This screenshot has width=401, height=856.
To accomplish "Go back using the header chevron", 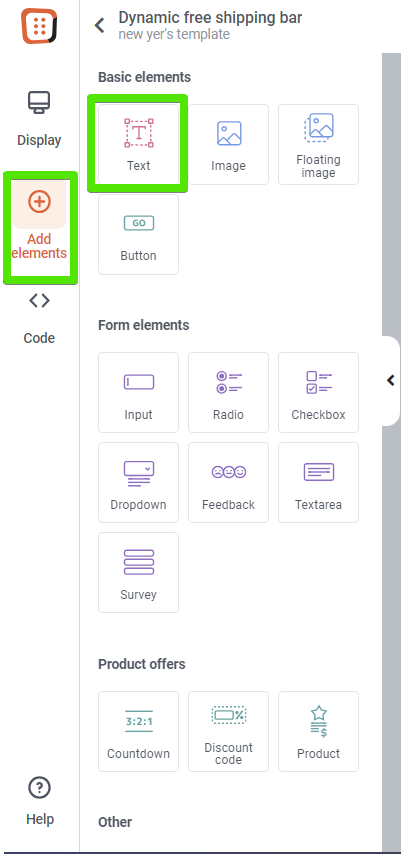I will pos(100,25).
